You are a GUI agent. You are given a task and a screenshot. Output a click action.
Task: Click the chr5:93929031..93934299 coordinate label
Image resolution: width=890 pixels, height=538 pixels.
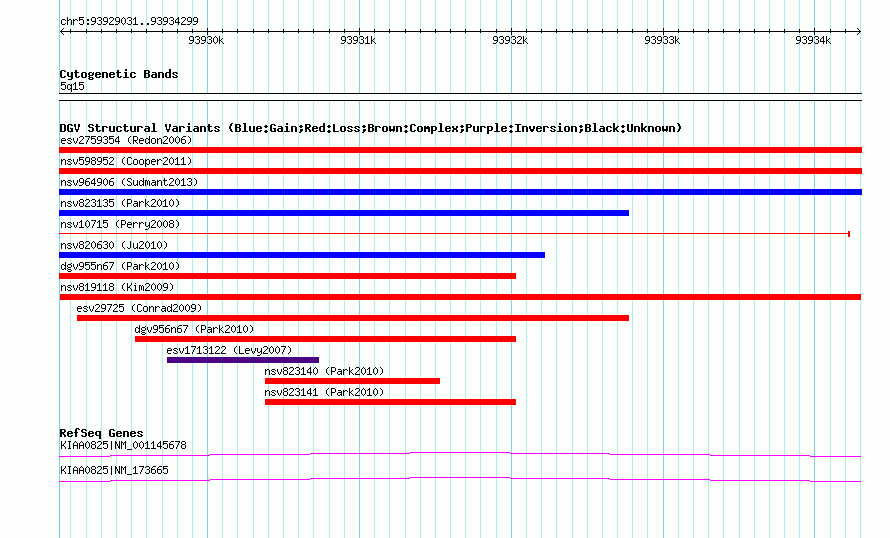129,21
